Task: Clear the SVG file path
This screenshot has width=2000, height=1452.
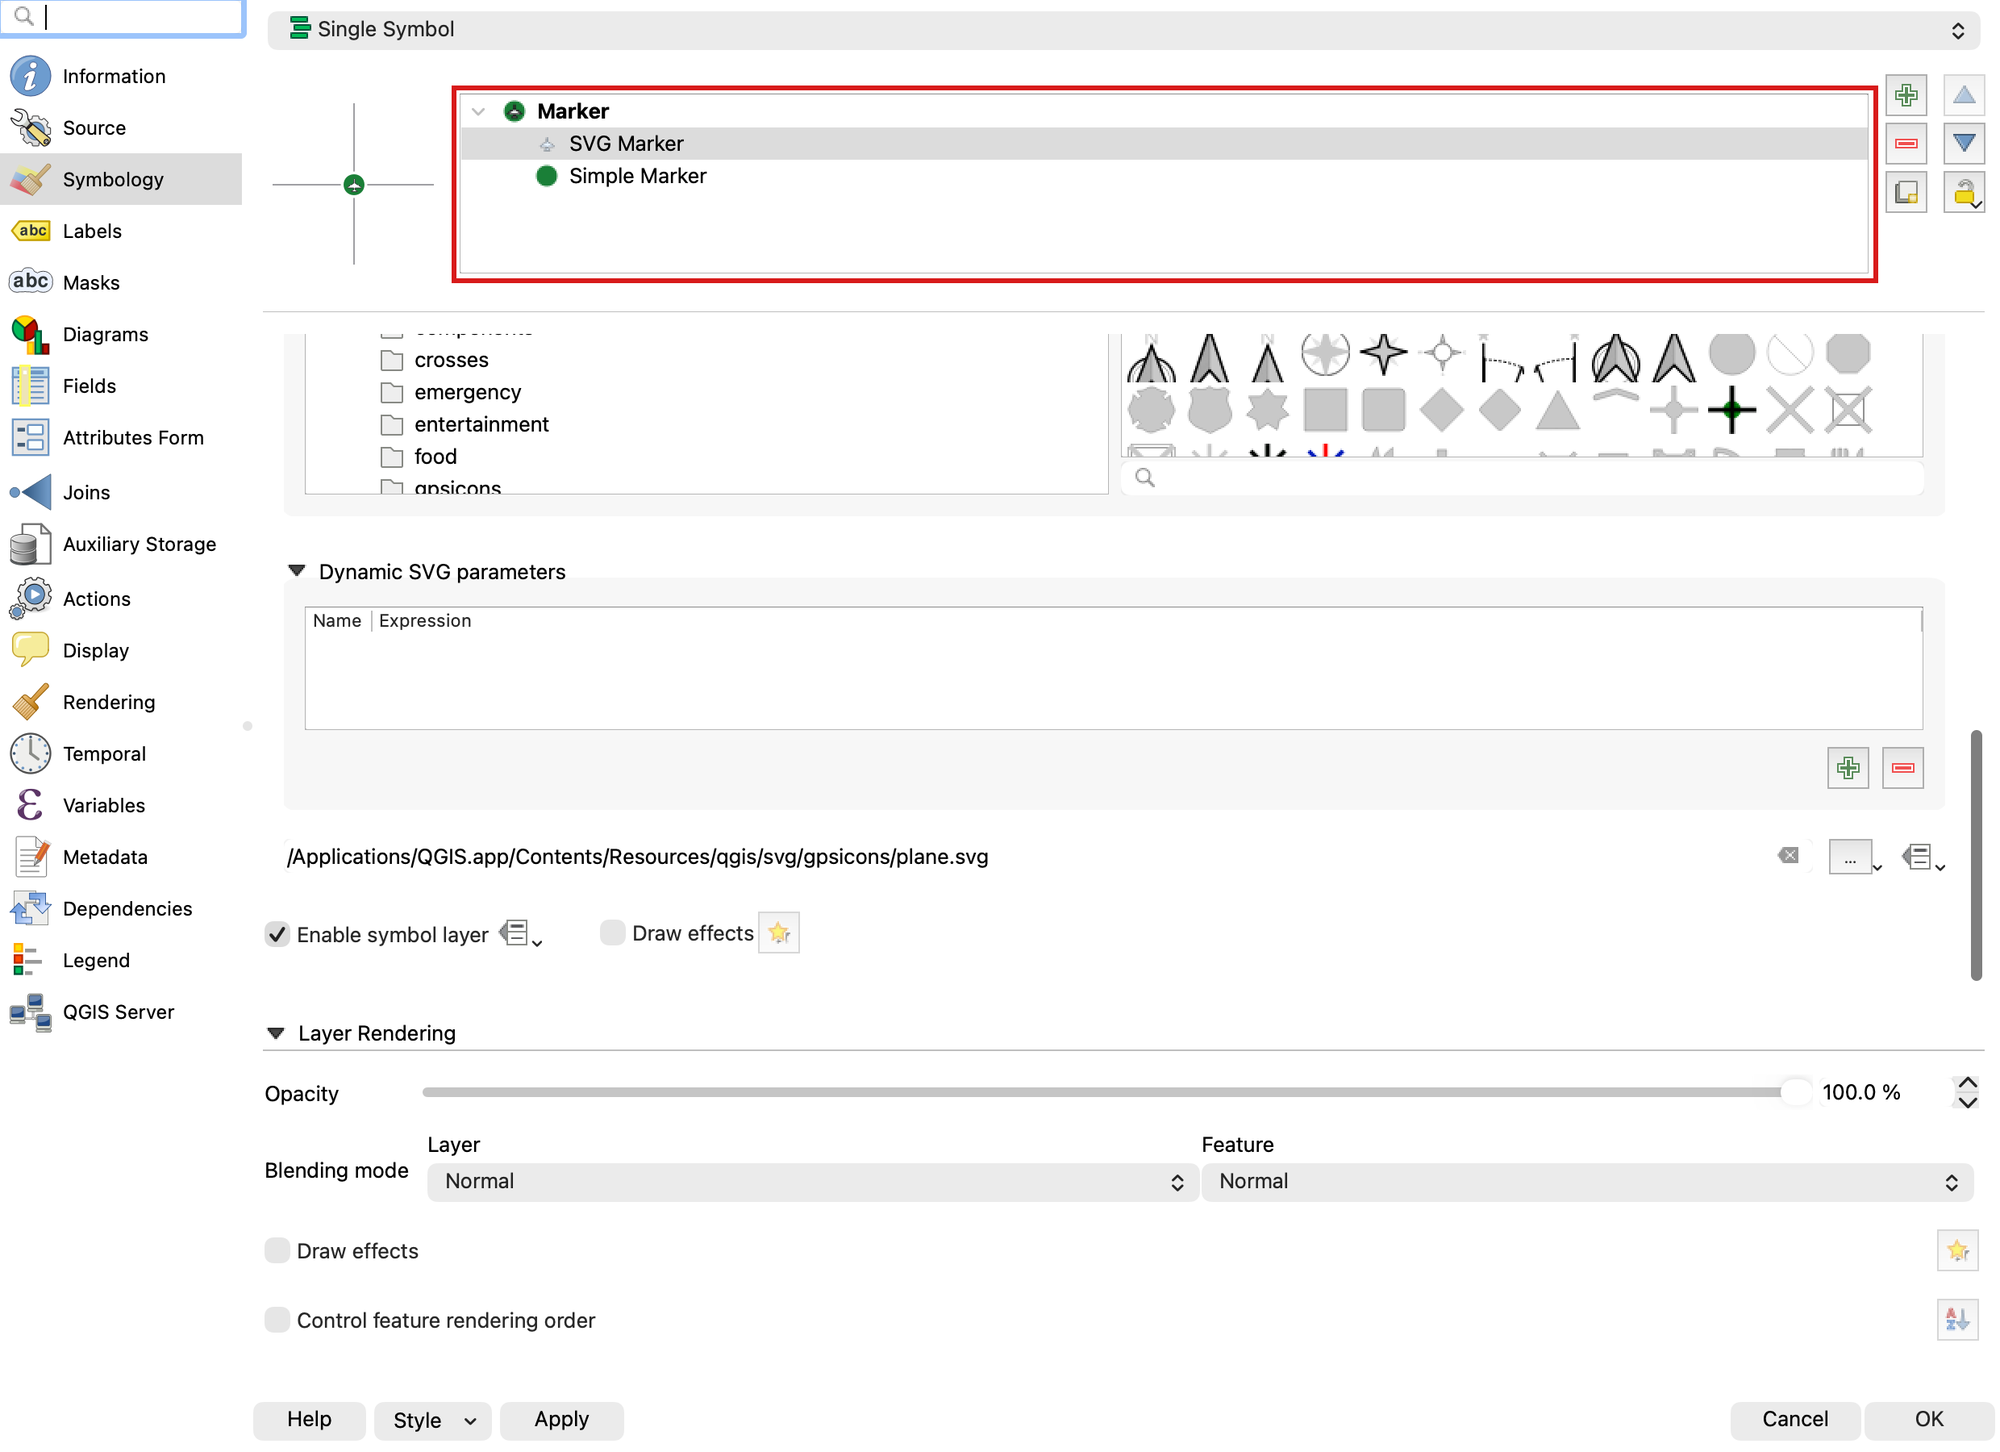Action: [1789, 856]
